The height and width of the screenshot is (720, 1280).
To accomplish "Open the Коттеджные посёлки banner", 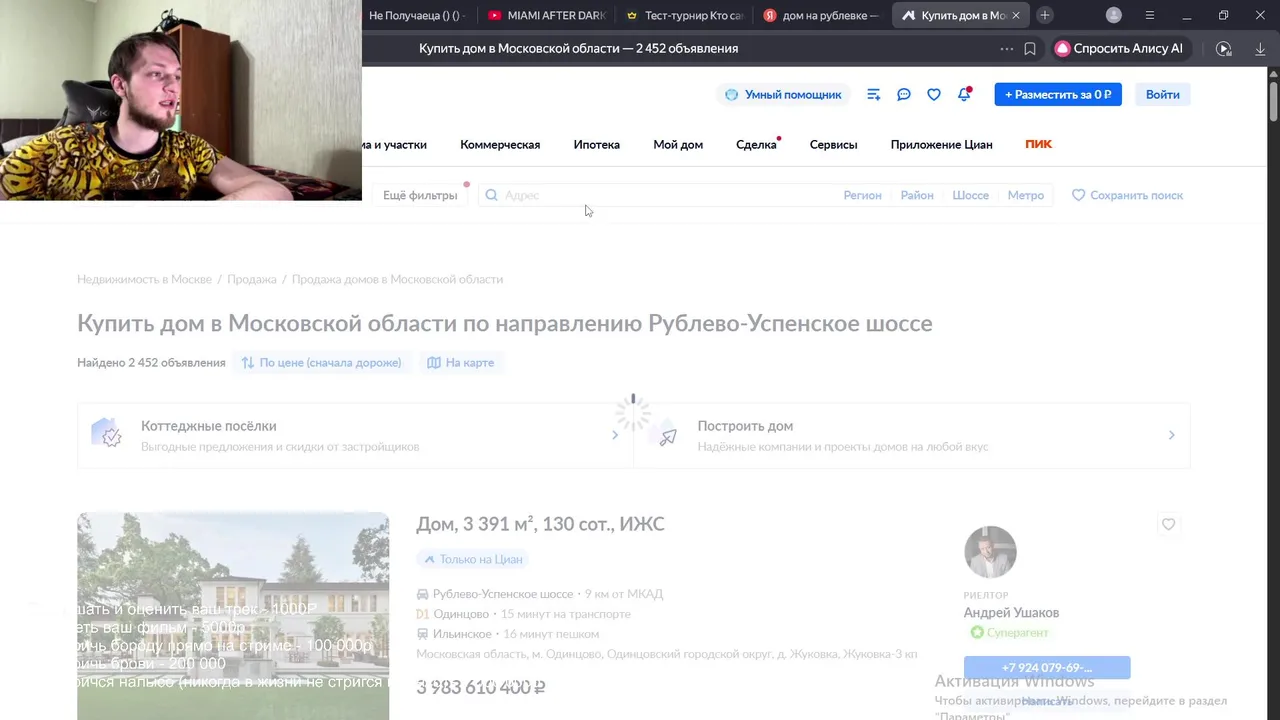I will pyautogui.click(x=355, y=435).
